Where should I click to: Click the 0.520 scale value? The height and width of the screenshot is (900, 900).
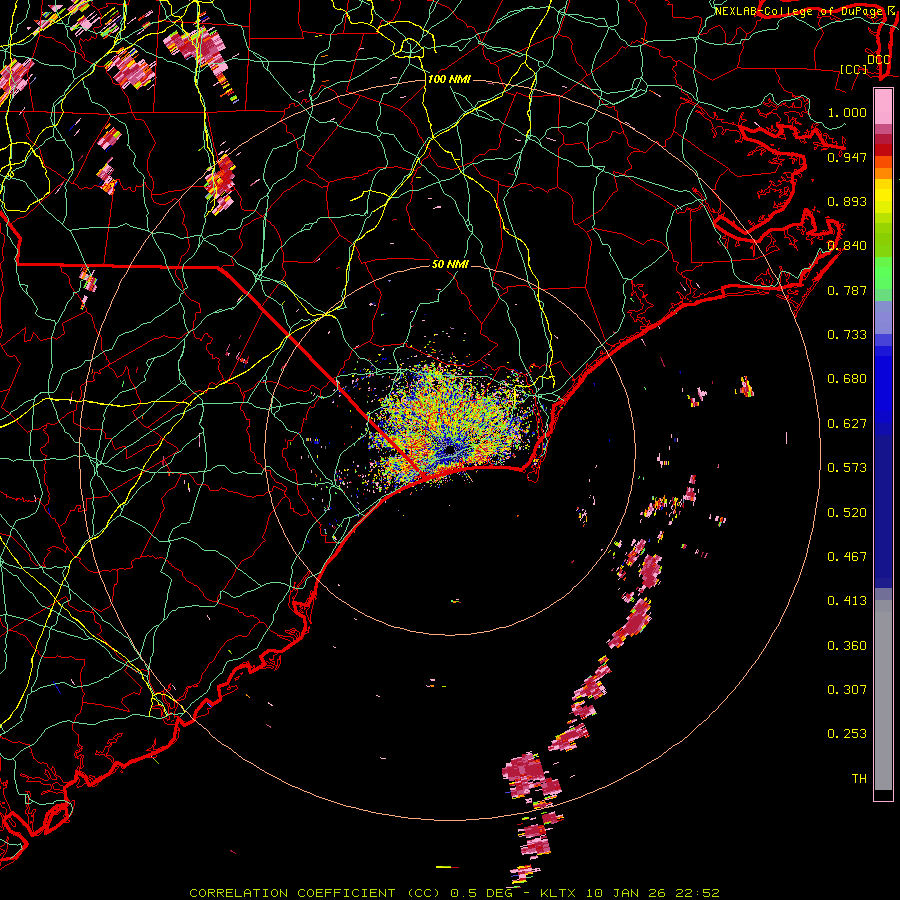[x=847, y=513]
